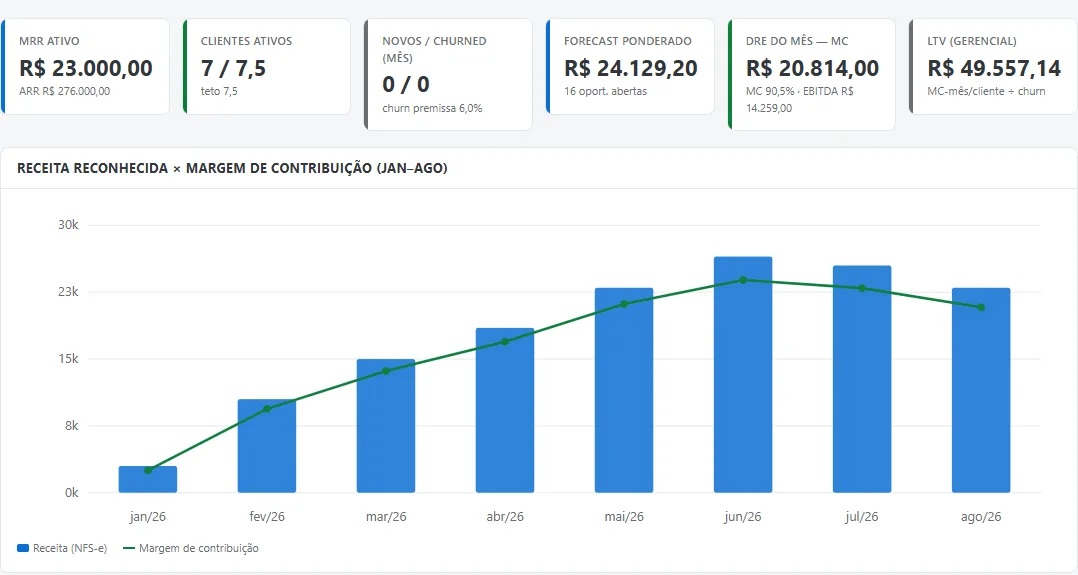1078x575 pixels.
Task: Open the LTV (GERENCIAL) card
Action: point(993,66)
